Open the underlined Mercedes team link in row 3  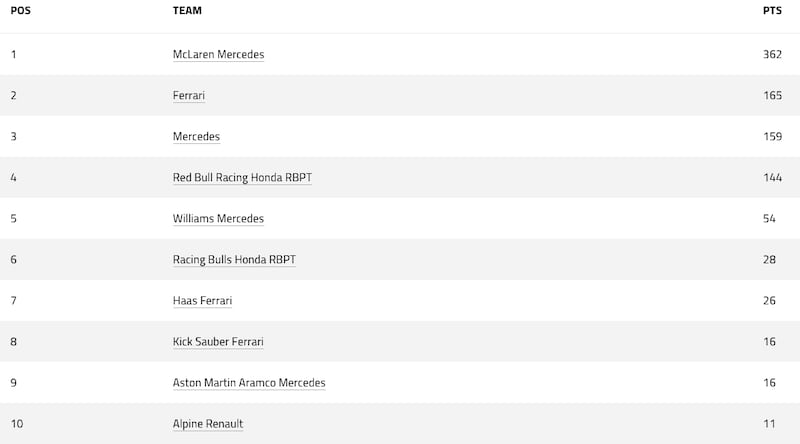tap(196, 136)
